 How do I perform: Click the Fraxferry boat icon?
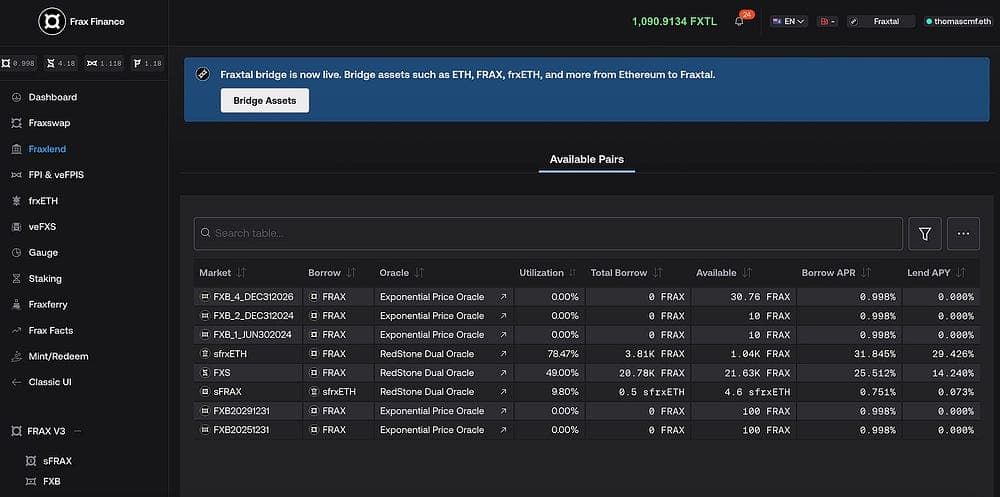tap(17, 304)
